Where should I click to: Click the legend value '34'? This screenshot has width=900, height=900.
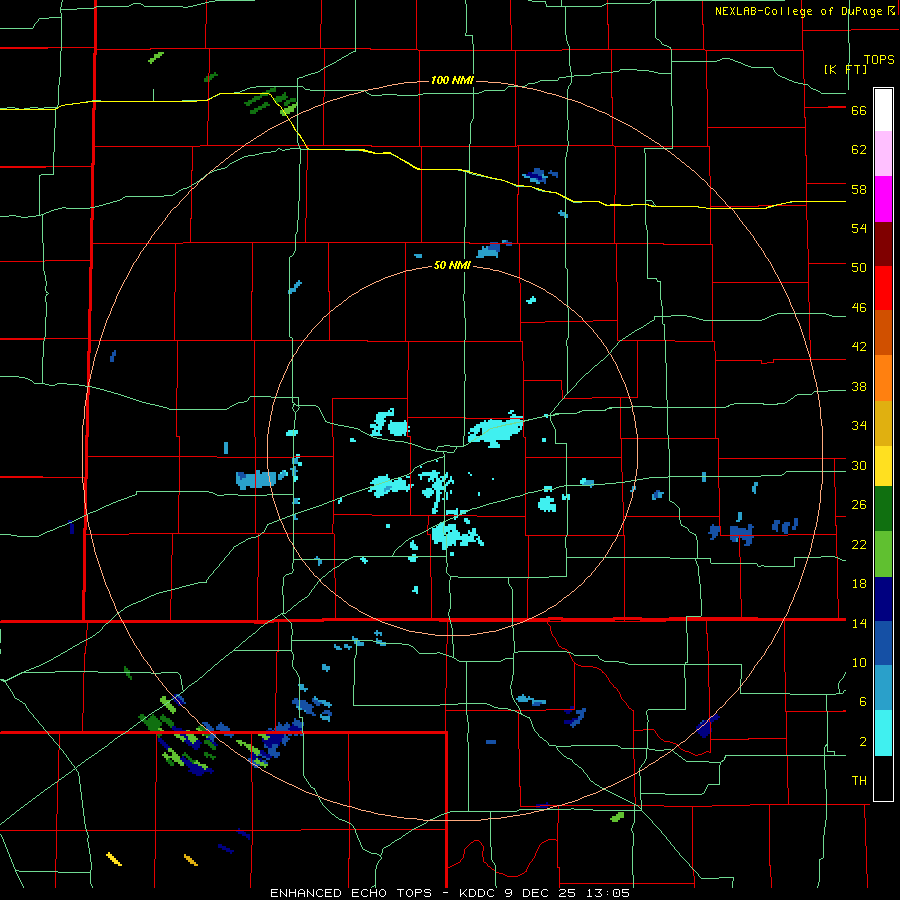point(859,426)
